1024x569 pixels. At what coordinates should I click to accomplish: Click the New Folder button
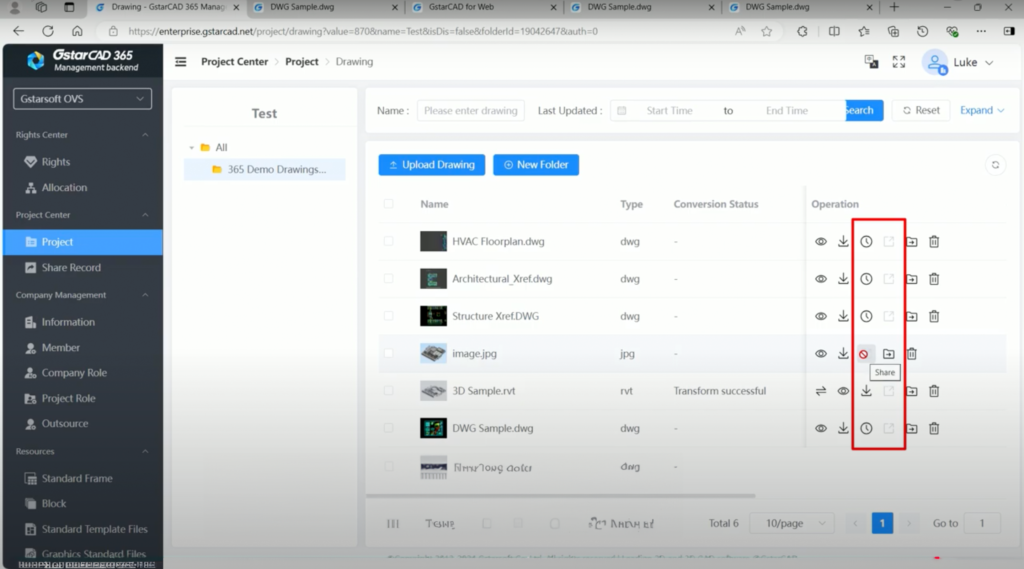point(536,165)
